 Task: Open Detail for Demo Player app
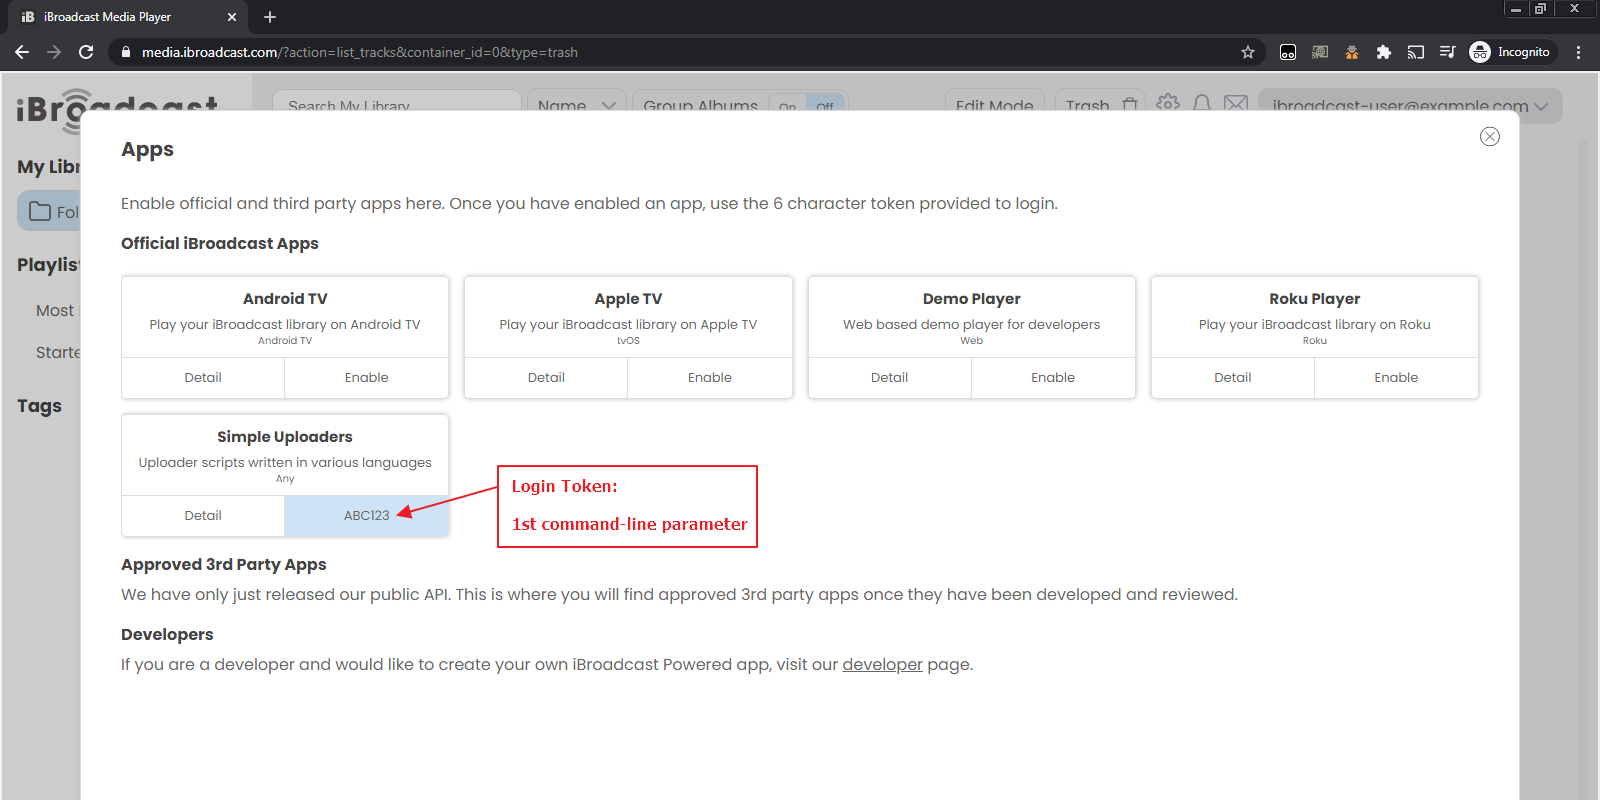coord(889,378)
